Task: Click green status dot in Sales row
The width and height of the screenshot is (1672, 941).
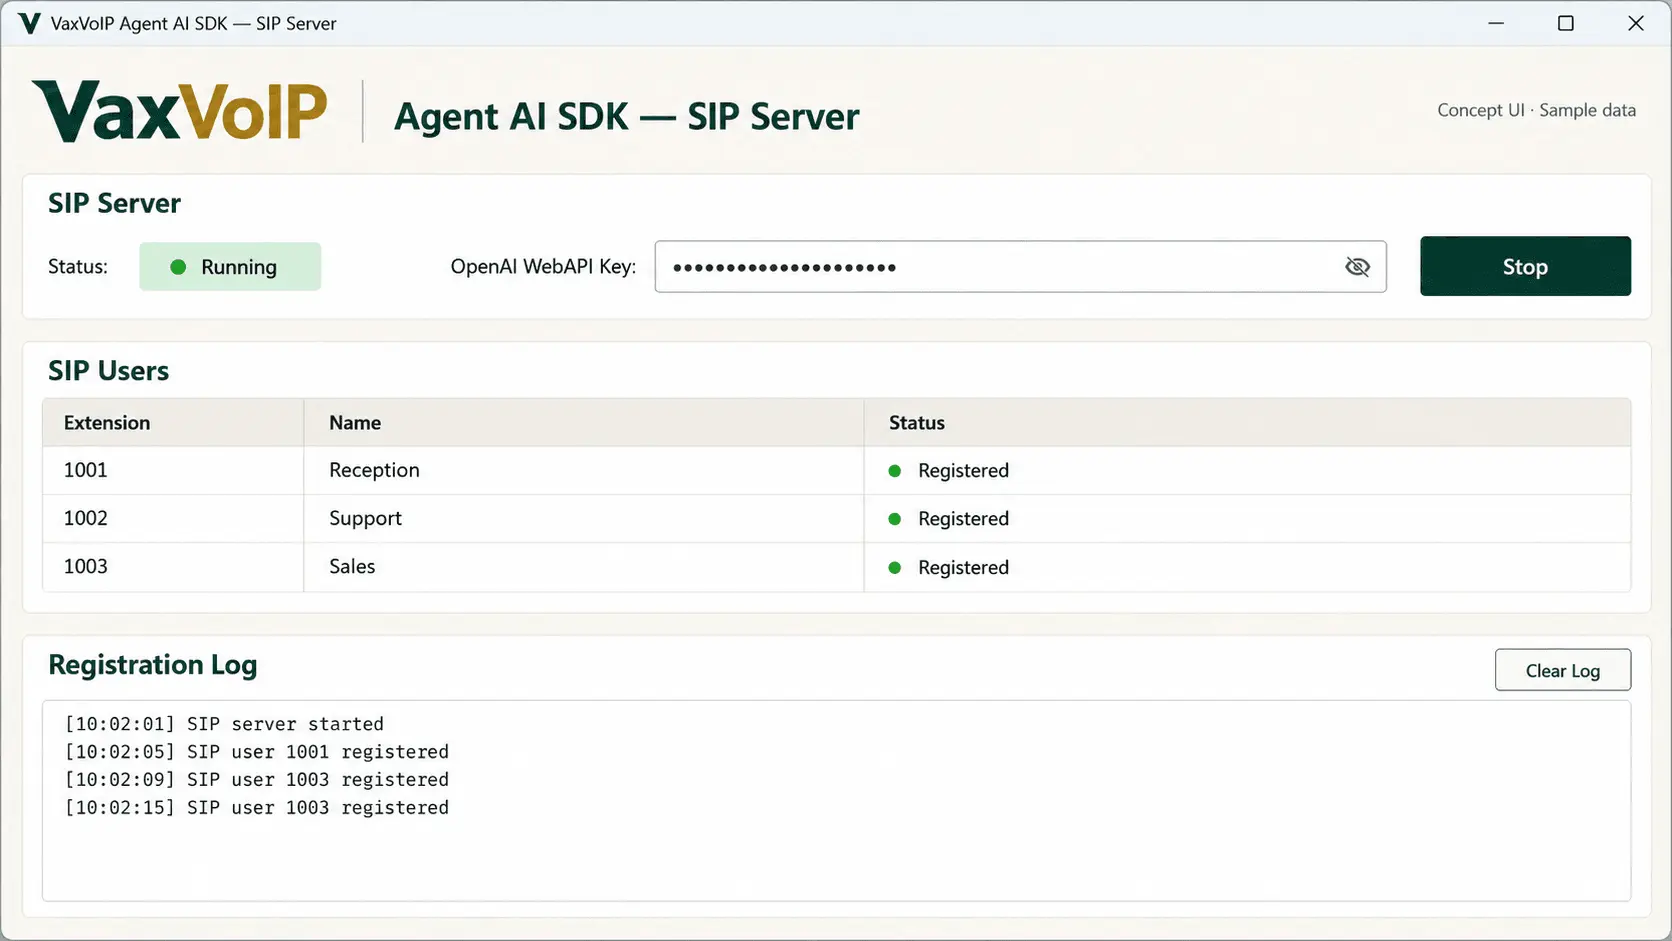Action: tap(895, 568)
